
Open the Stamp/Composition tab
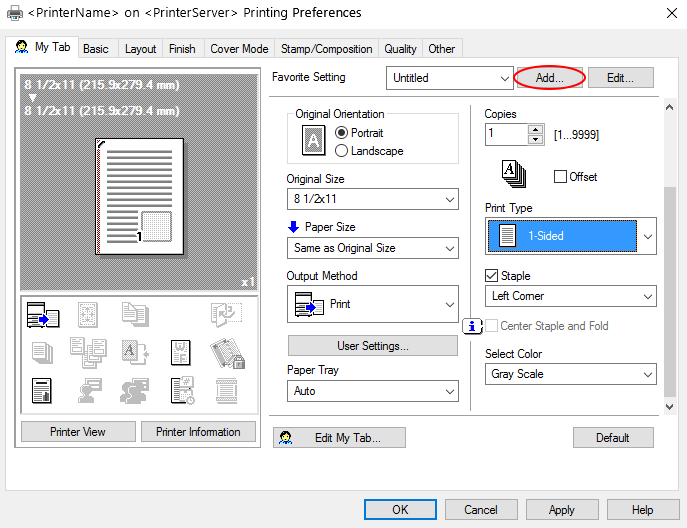click(326, 49)
